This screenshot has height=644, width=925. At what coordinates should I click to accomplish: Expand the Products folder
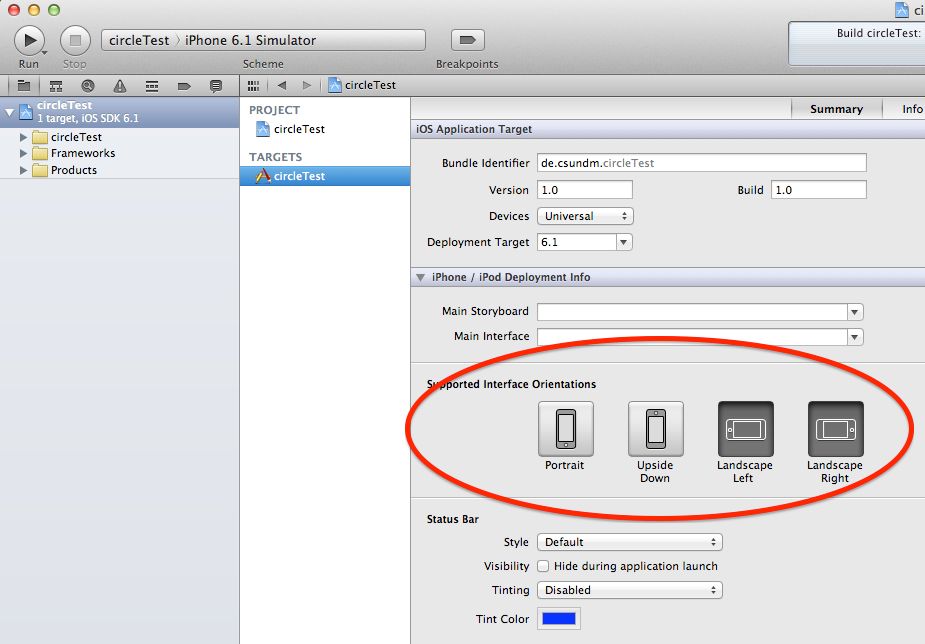(24, 170)
